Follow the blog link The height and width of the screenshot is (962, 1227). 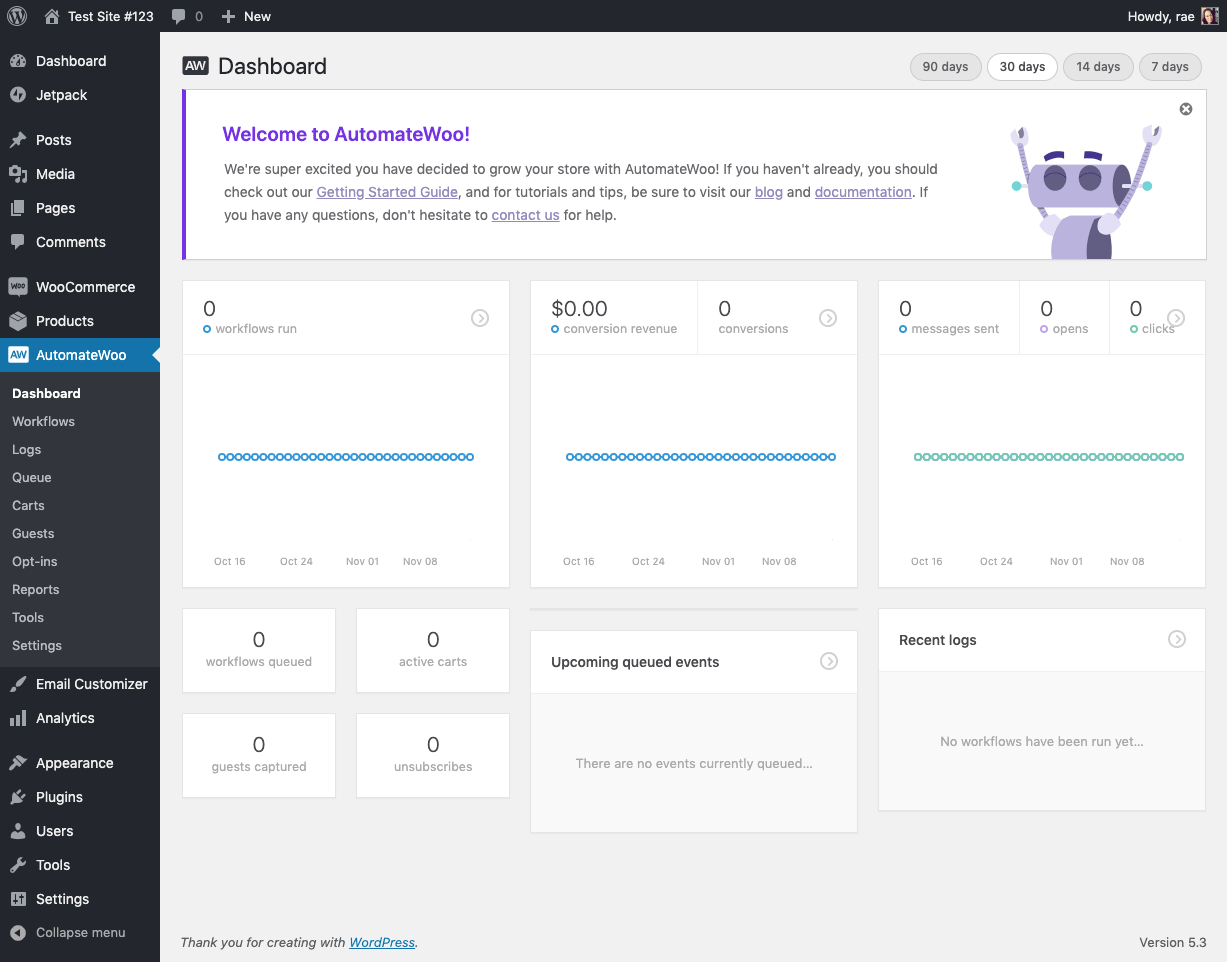coord(768,192)
